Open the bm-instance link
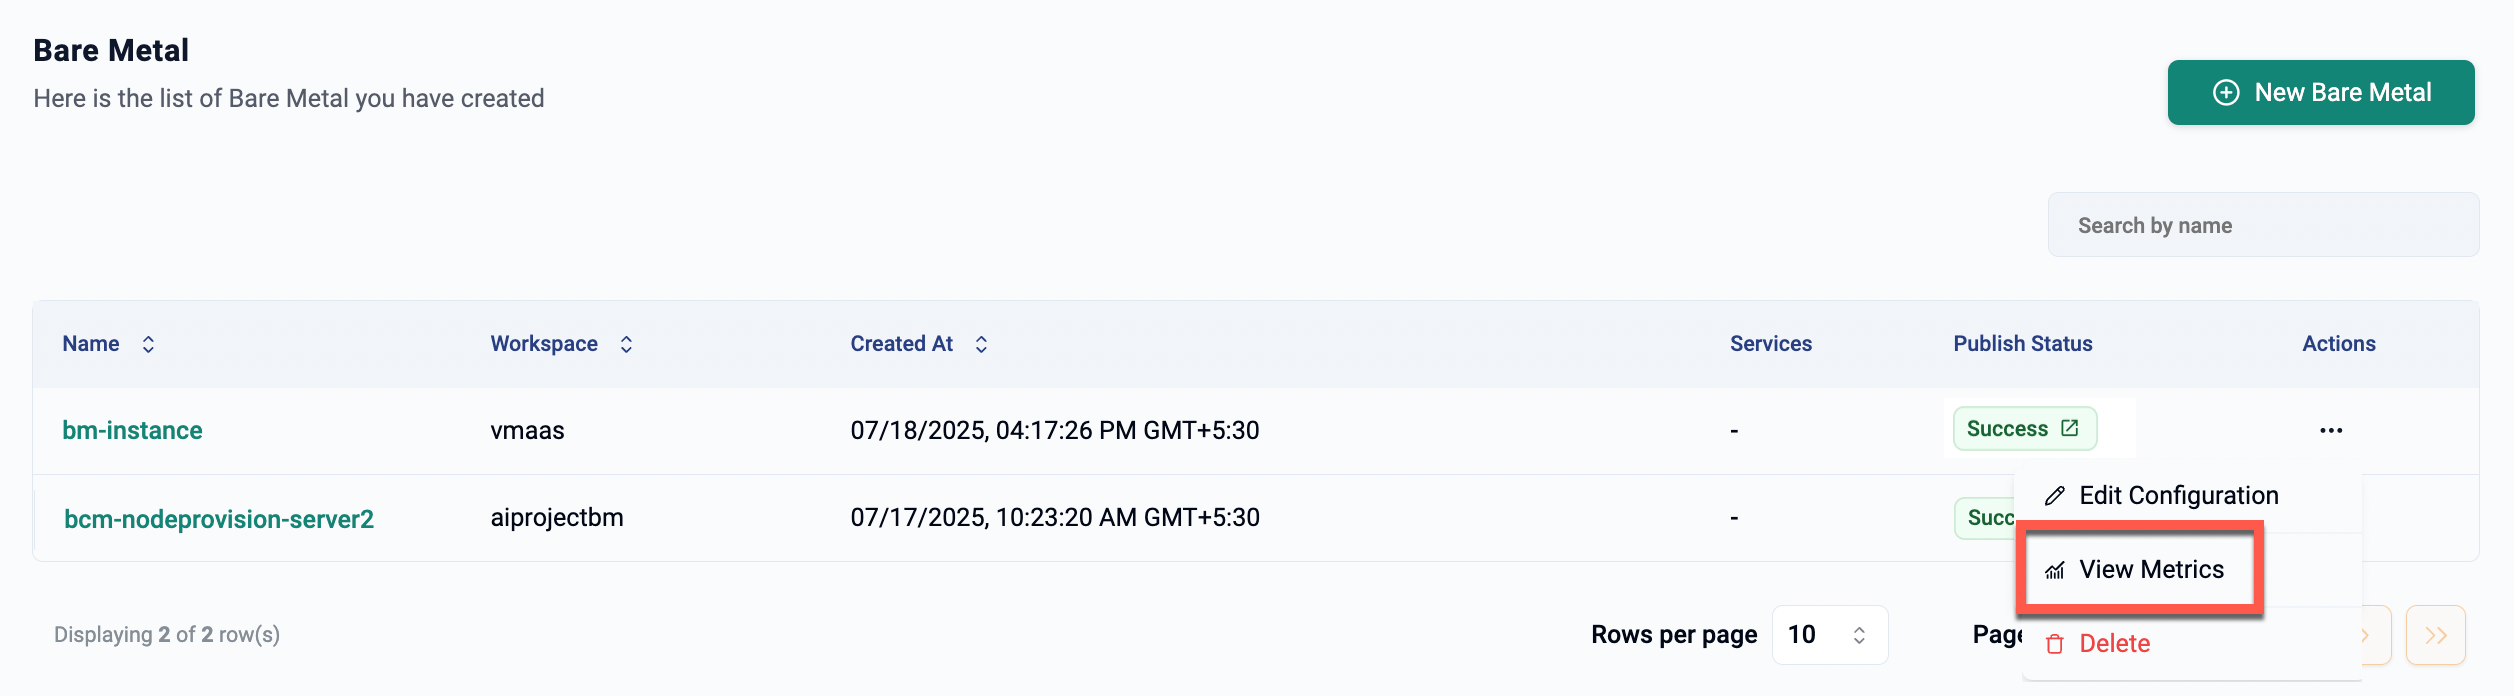This screenshot has width=2514, height=696. coord(132,430)
